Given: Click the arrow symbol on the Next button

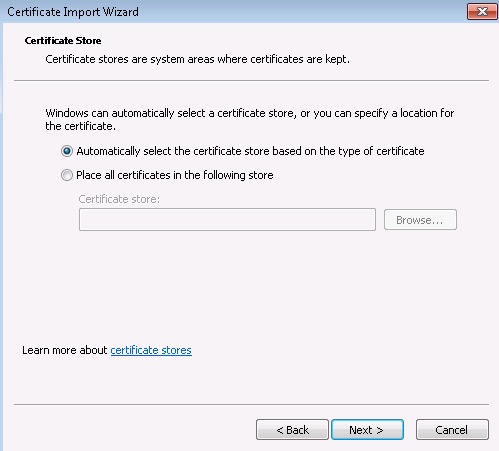Looking at the screenshot, I should click(x=380, y=430).
